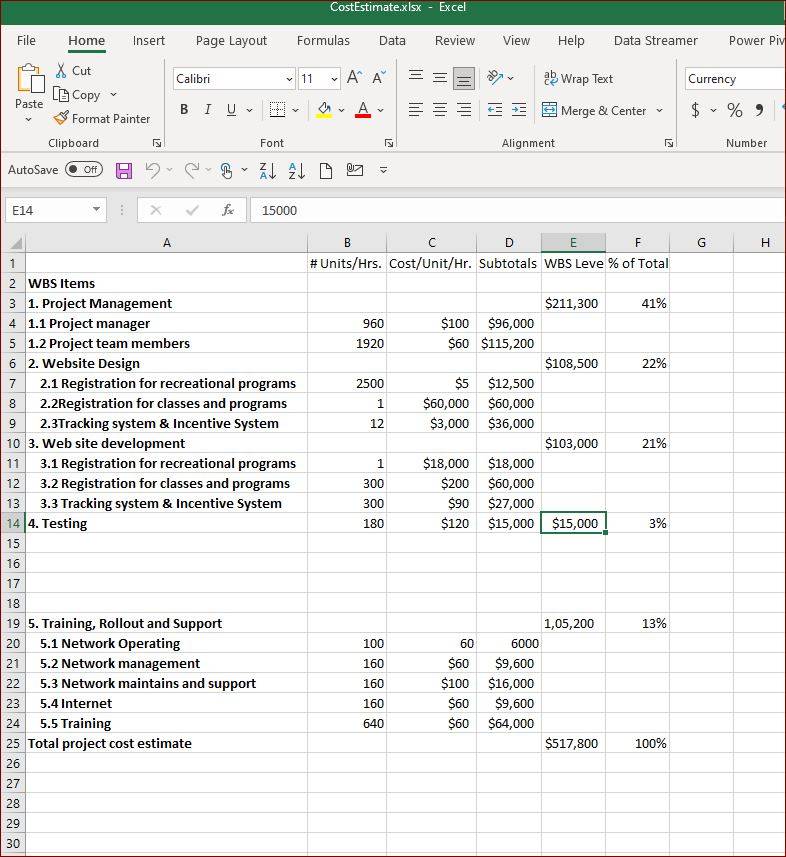Click the Wrap Text button
The image size is (786, 857).
[x=578, y=79]
